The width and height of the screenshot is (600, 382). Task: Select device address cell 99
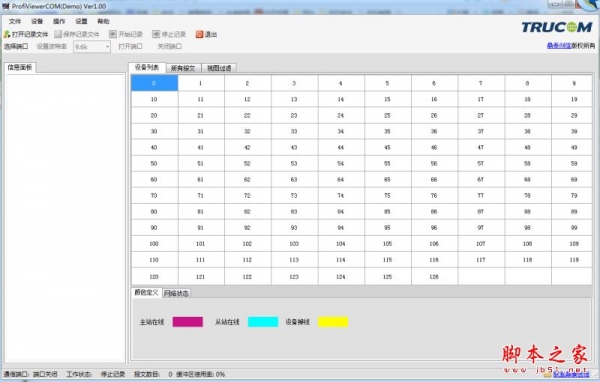click(572, 228)
